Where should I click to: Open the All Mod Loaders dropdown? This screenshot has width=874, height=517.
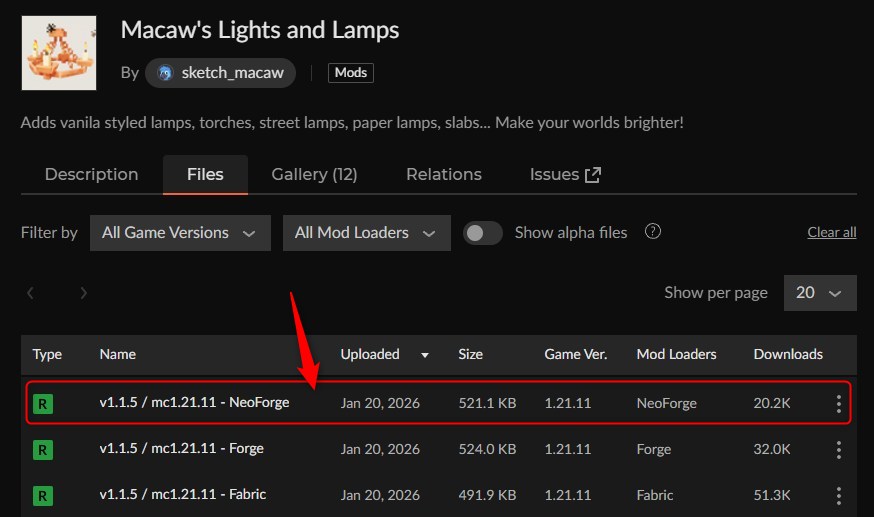(367, 233)
